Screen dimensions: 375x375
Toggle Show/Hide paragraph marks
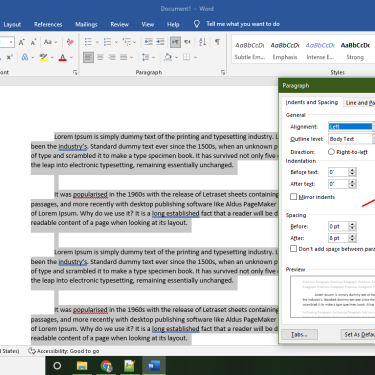(217, 42)
